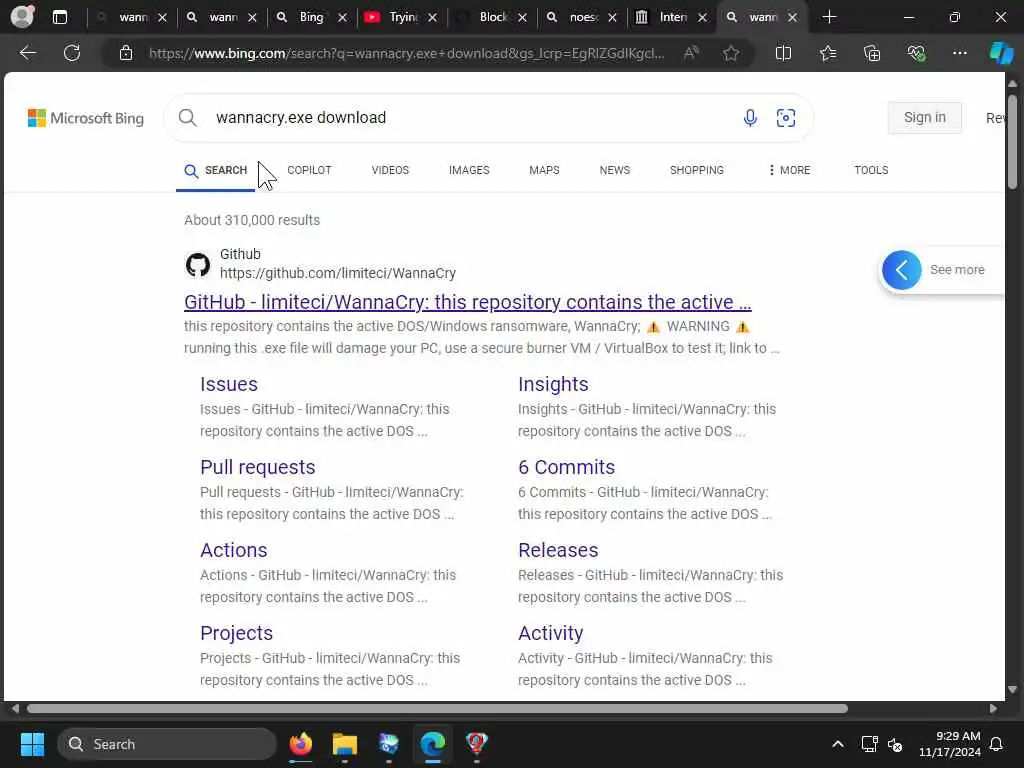Open File Explorer from the taskbar
This screenshot has height=768, width=1024.
[x=345, y=744]
